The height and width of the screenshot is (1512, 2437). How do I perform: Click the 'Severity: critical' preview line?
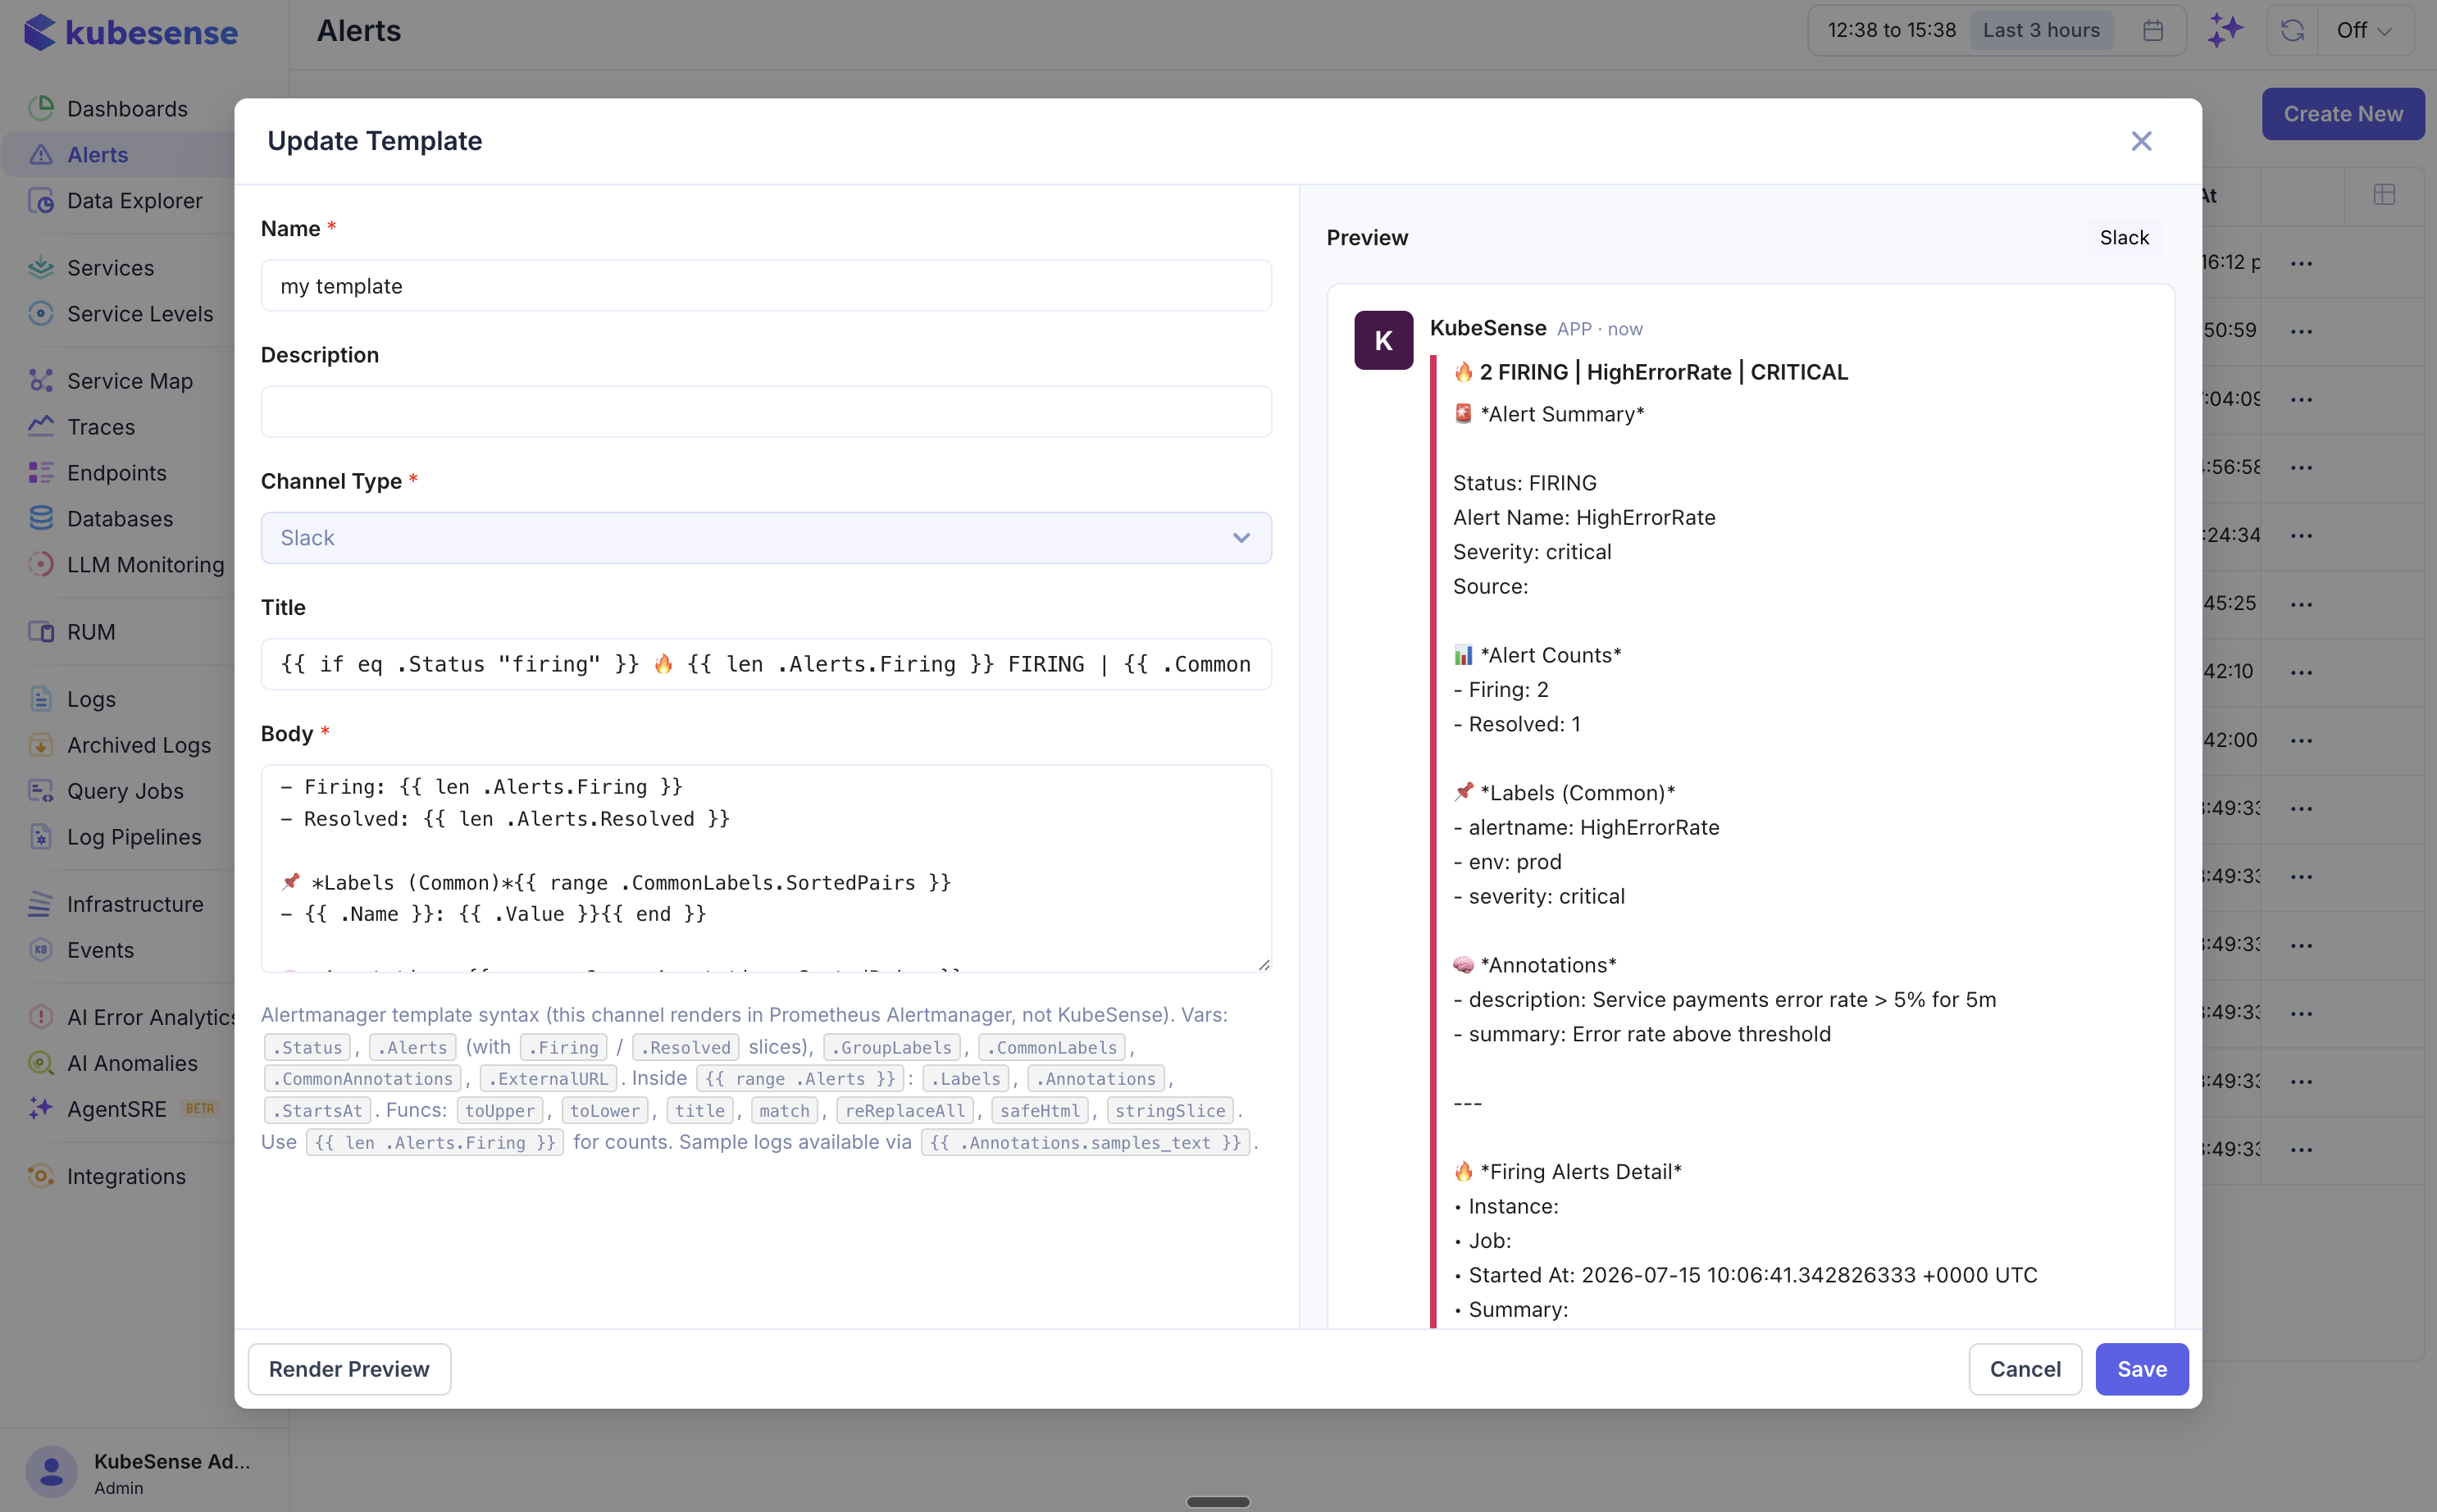1532,552
